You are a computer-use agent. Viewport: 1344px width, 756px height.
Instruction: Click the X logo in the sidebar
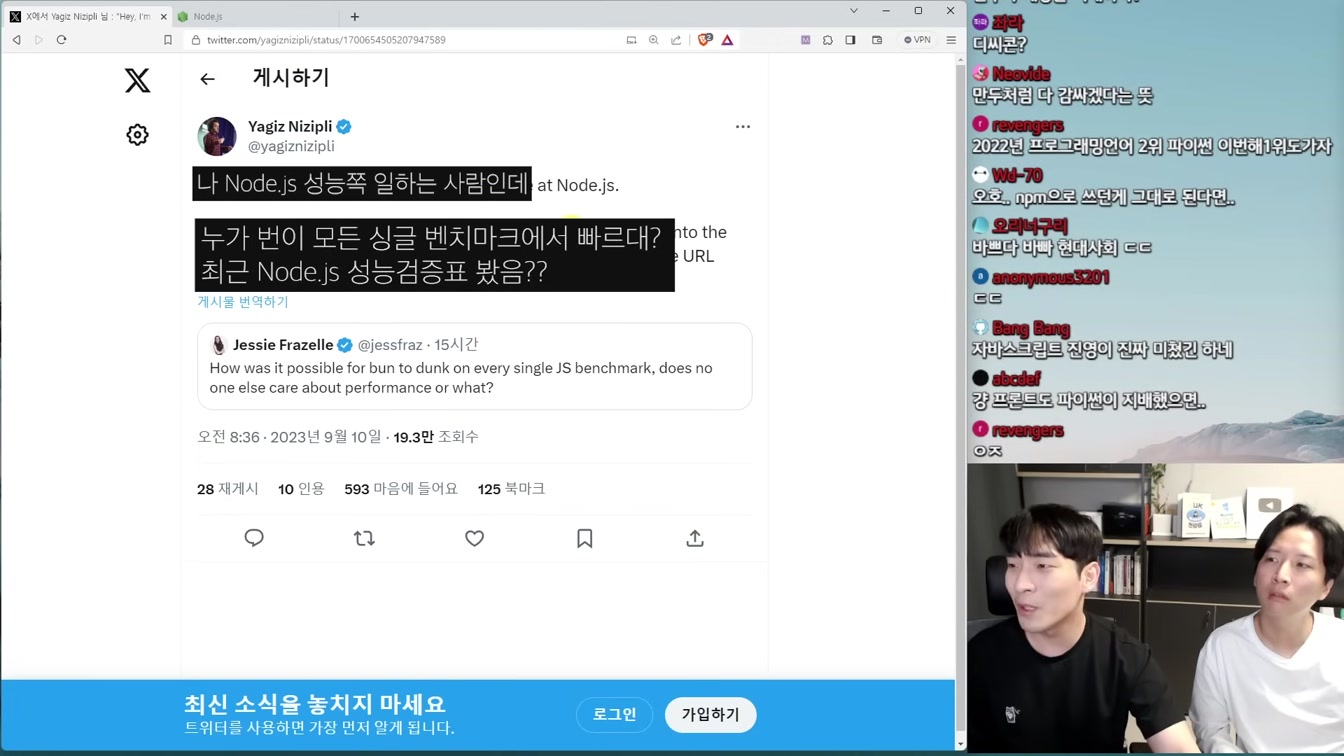(138, 80)
